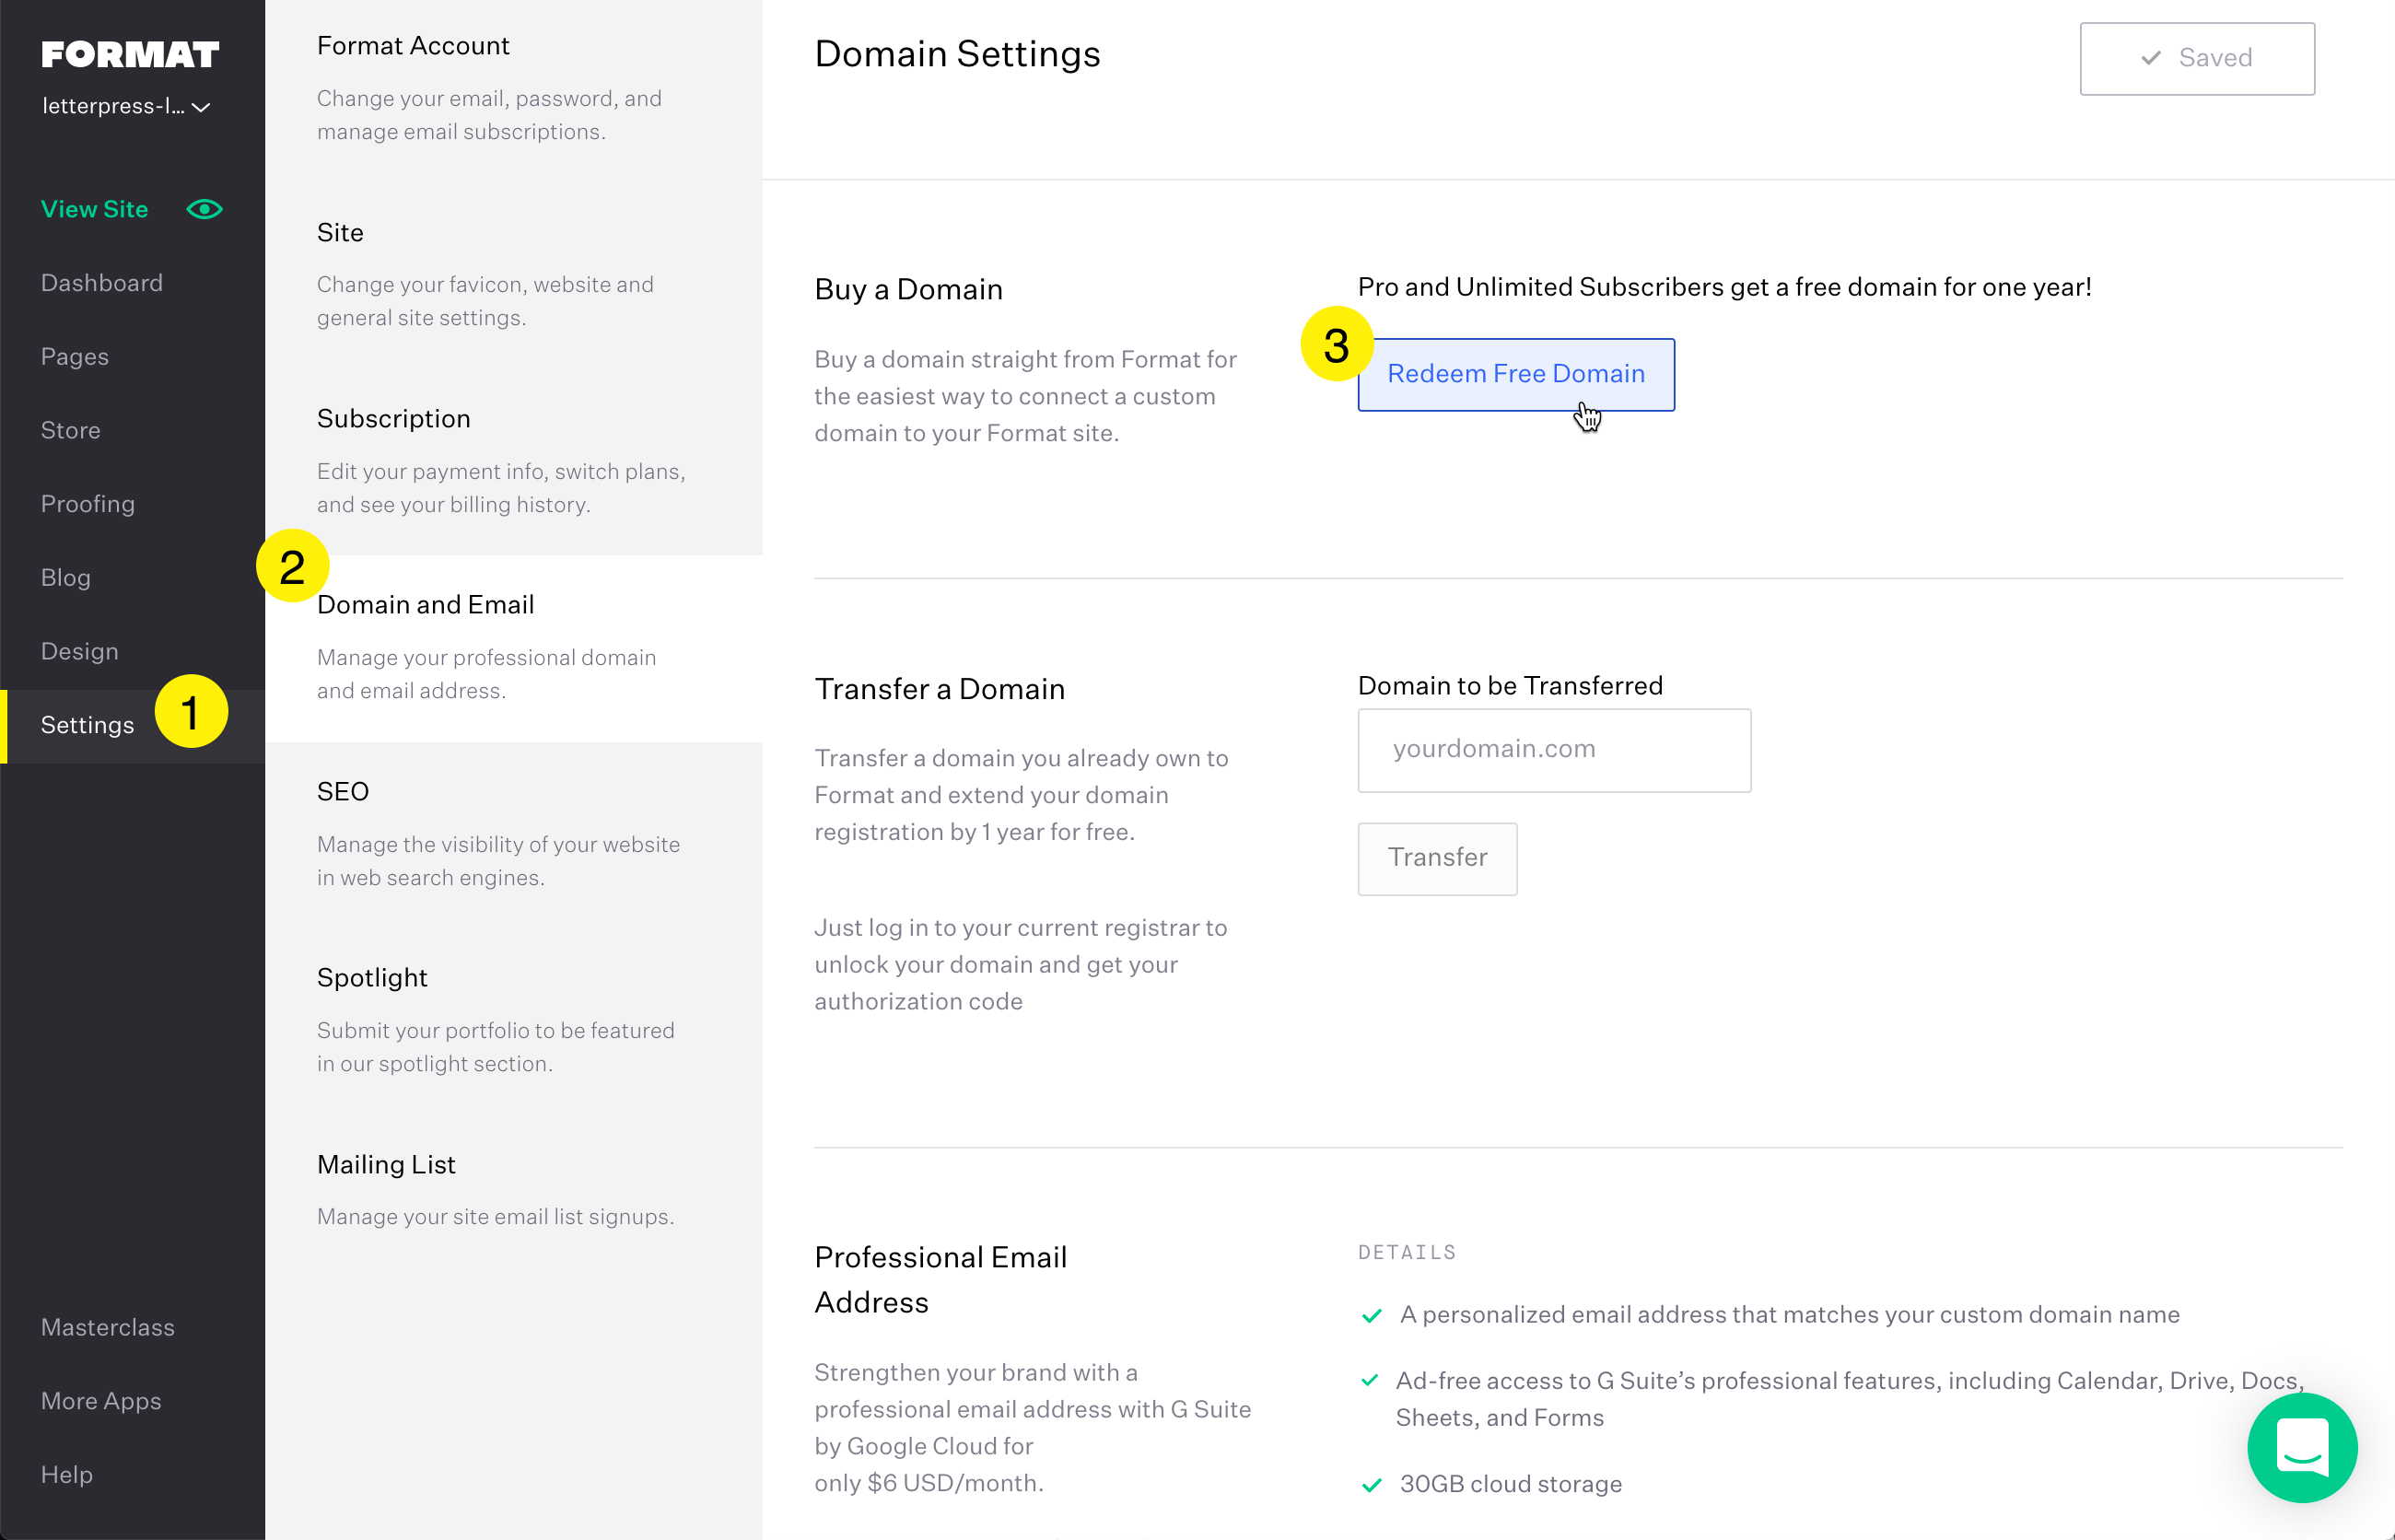
Task: Go to Dashboard in the sidebar
Action: [x=101, y=283]
